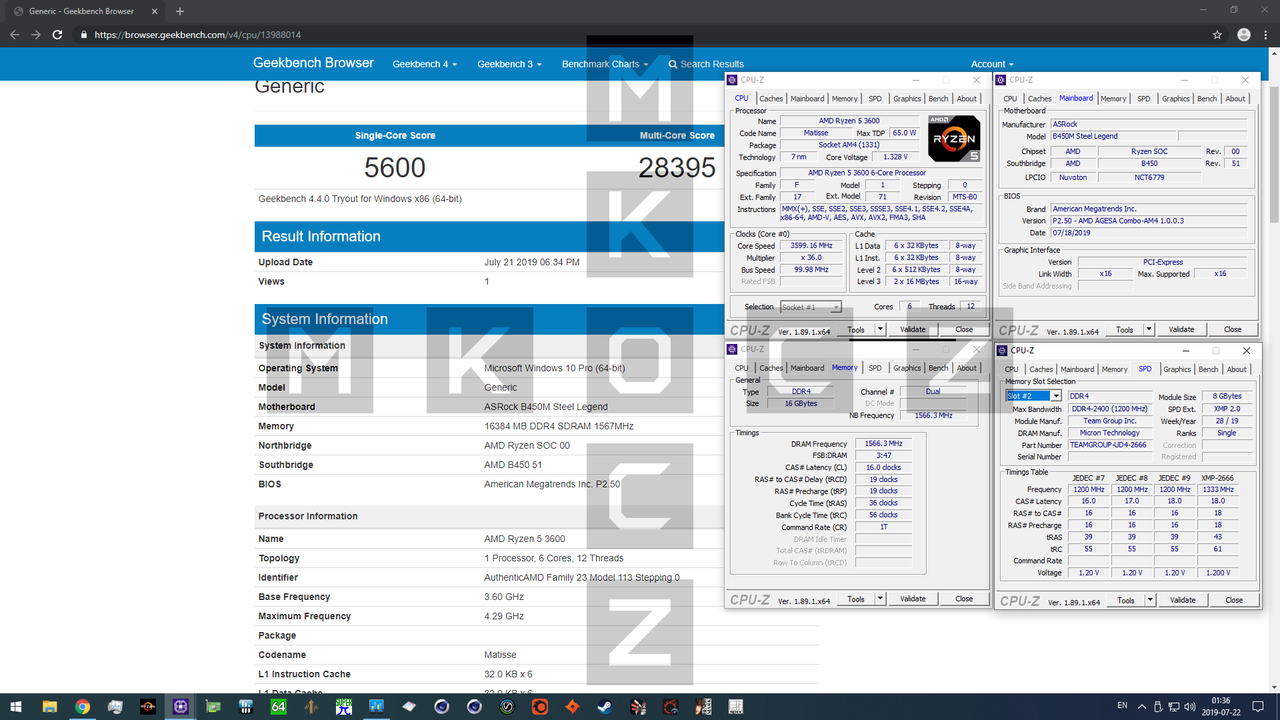Click Close in the Memory tab window
The width and height of the screenshot is (1280, 720).
pos(964,599)
